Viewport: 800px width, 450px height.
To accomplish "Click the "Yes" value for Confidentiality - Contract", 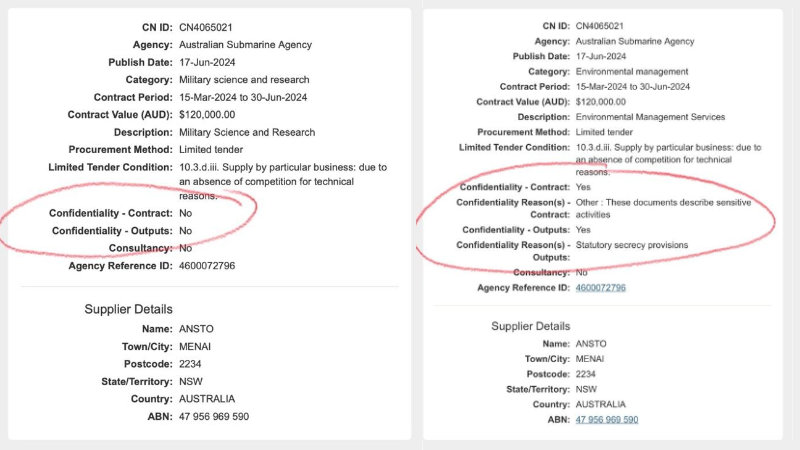I will (x=584, y=187).
